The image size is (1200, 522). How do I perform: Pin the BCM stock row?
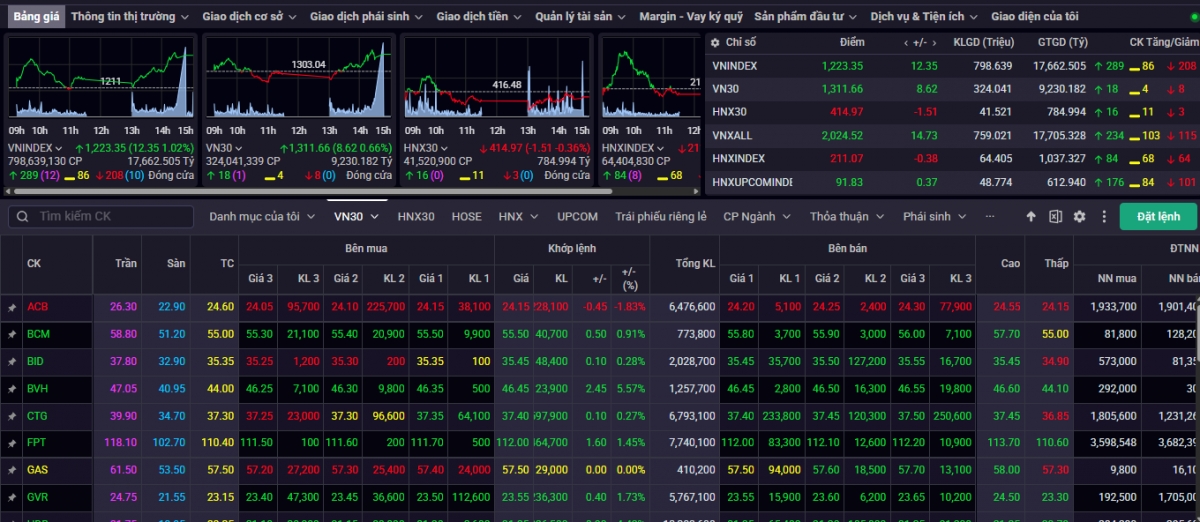tap(12, 334)
